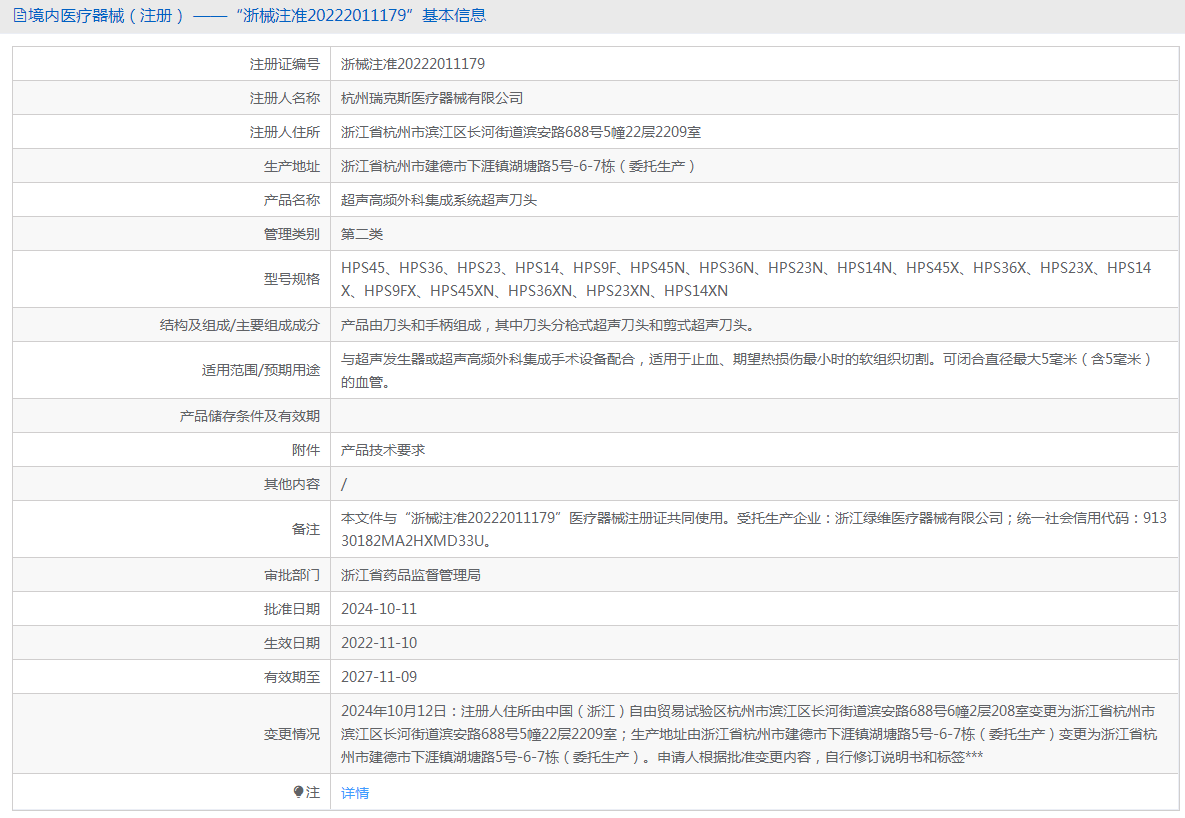Viewport: 1185px width, 818px height.
Task: Click the production address value in the 生产地址 row
Action: click(x=518, y=166)
